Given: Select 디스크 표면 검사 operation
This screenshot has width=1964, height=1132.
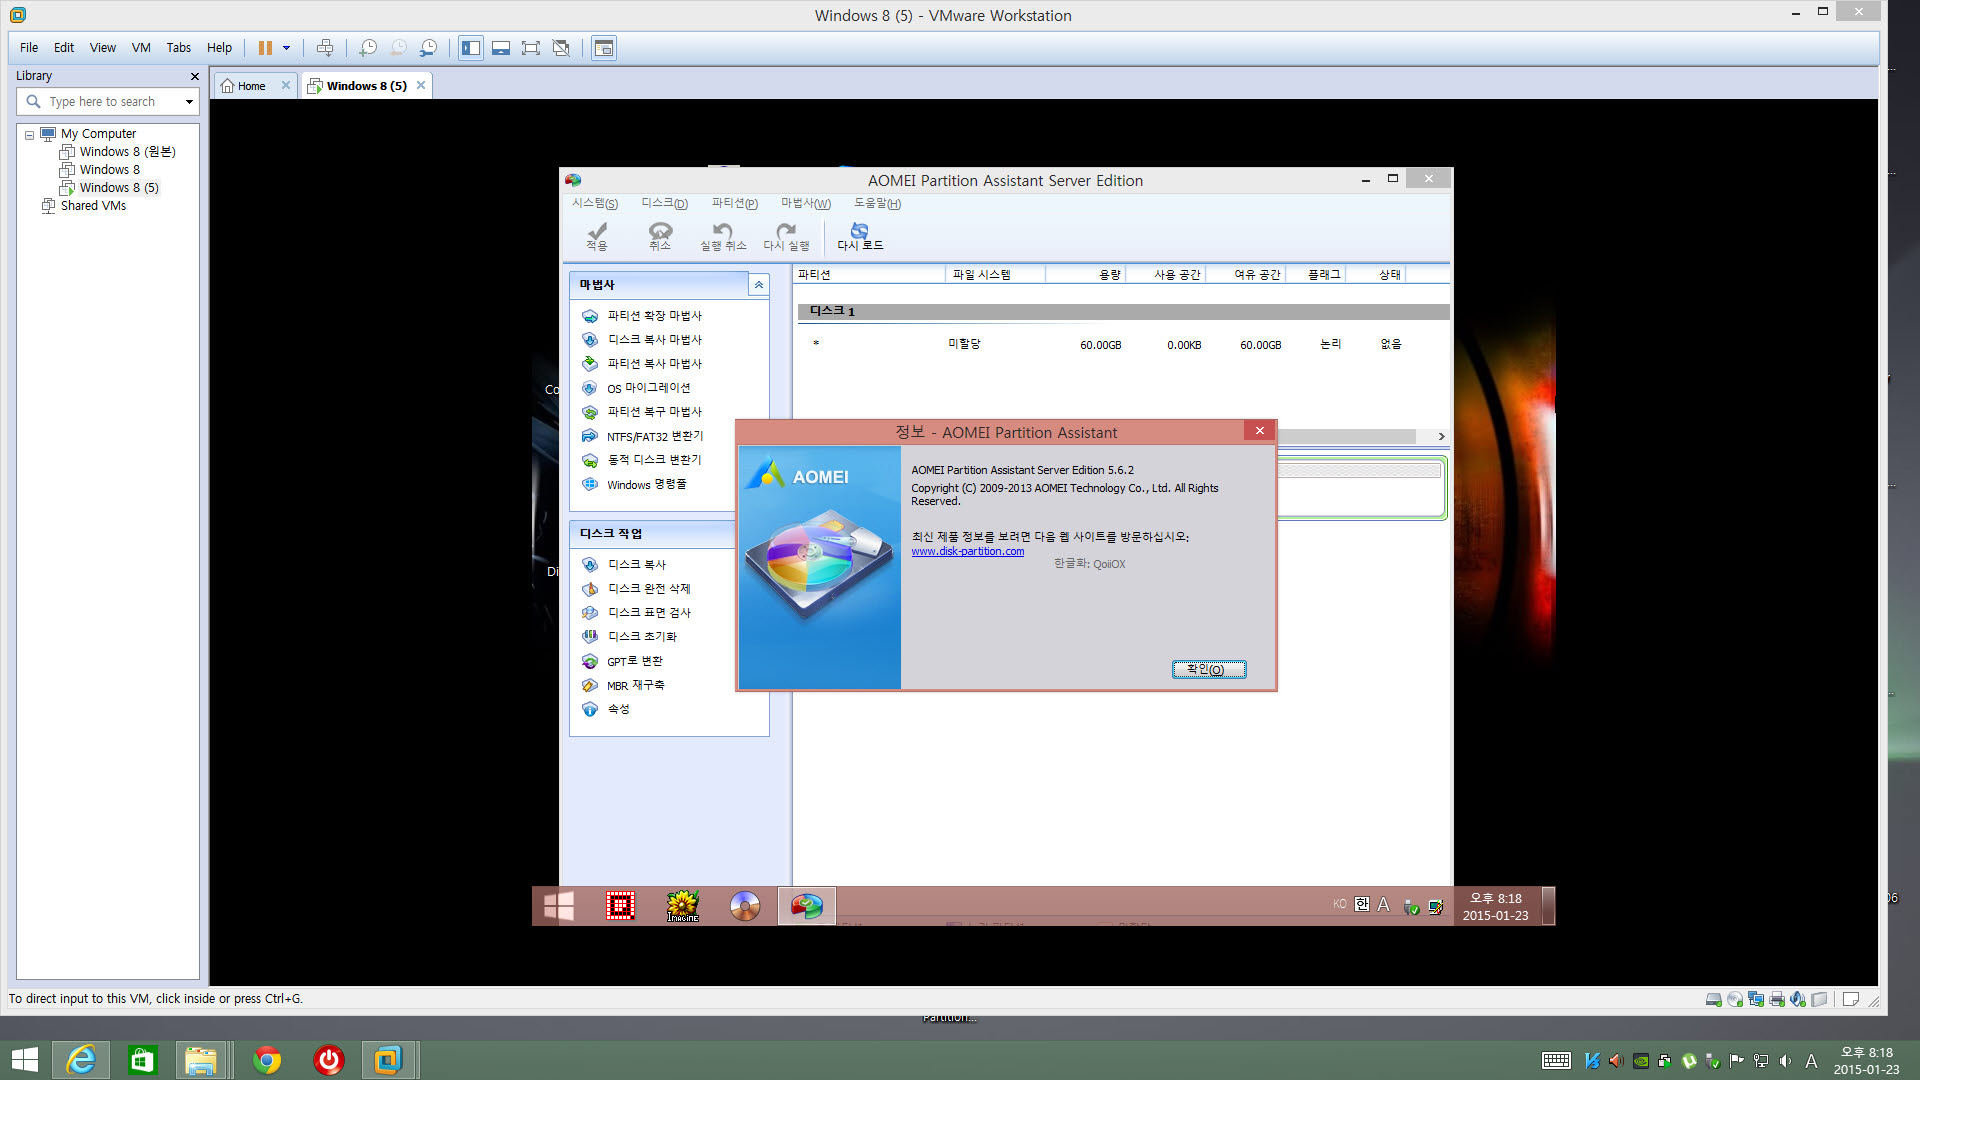Looking at the screenshot, I should pyautogui.click(x=648, y=613).
